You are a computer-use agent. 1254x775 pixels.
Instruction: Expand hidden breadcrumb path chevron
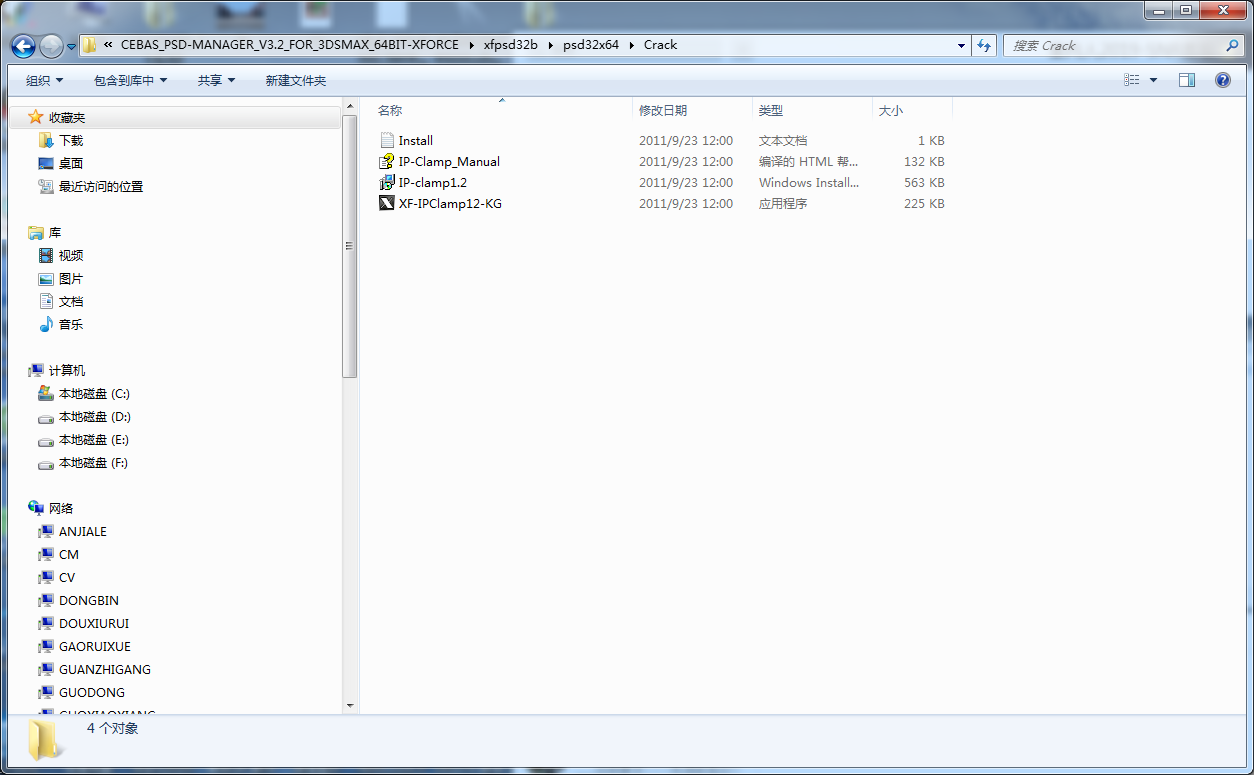[x=108, y=45]
